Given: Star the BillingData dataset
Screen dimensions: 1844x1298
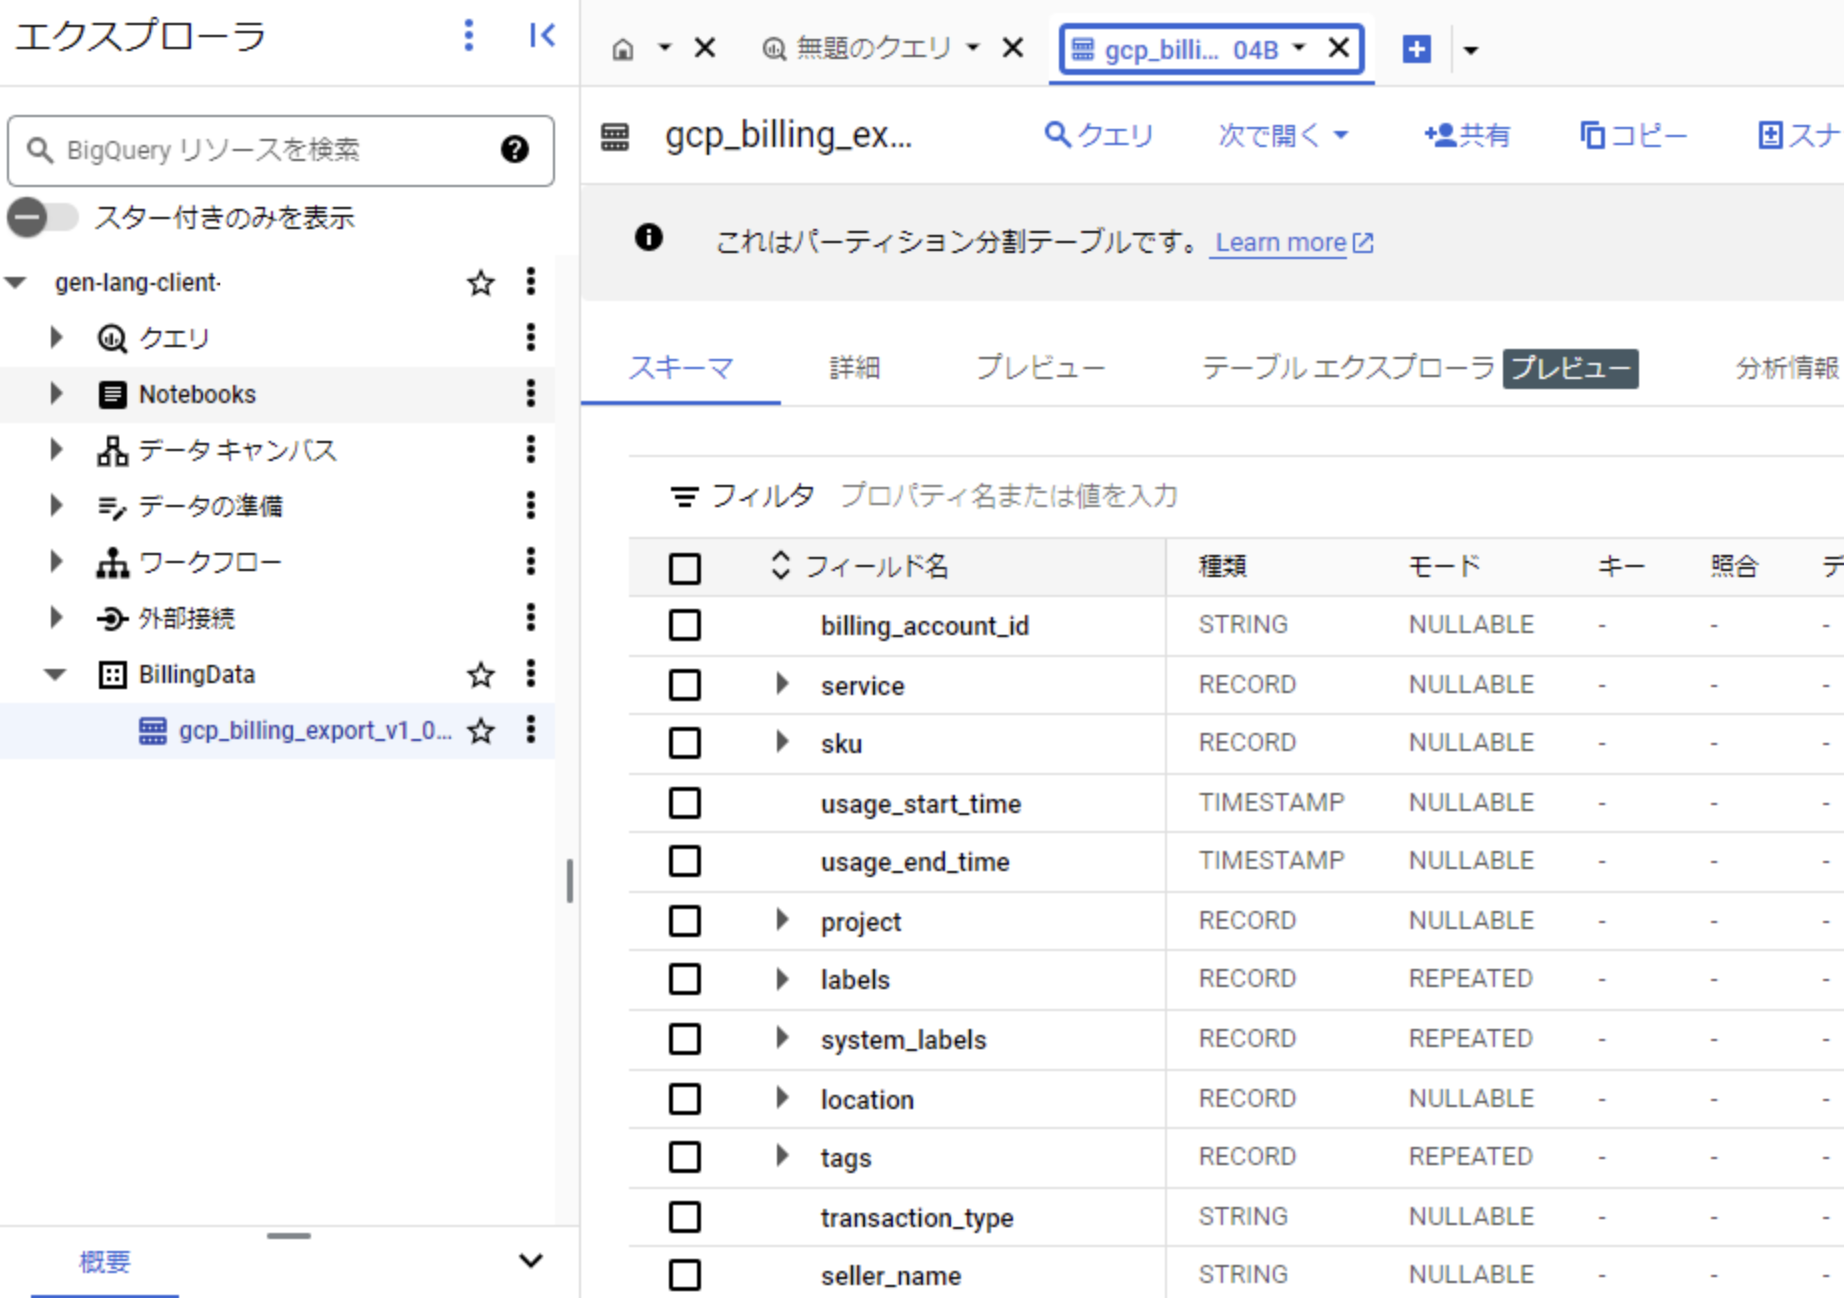Looking at the screenshot, I should (481, 675).
